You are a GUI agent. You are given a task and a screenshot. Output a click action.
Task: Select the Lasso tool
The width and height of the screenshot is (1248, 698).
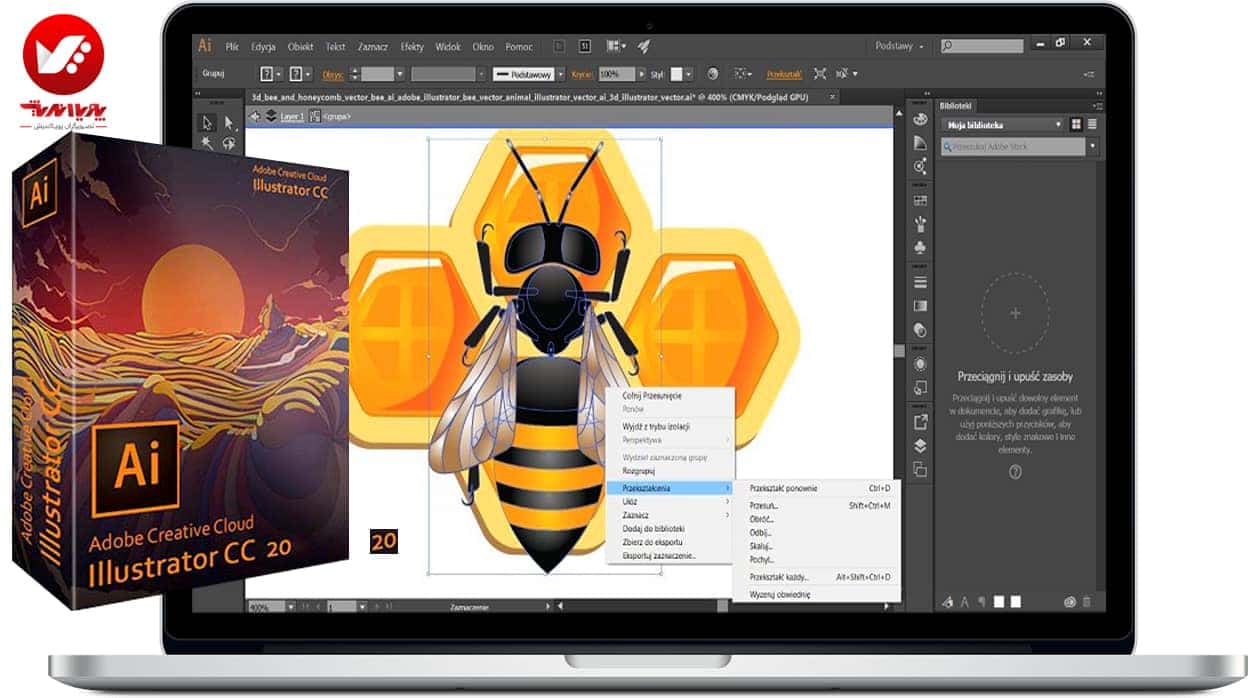[x=228, y=143]
